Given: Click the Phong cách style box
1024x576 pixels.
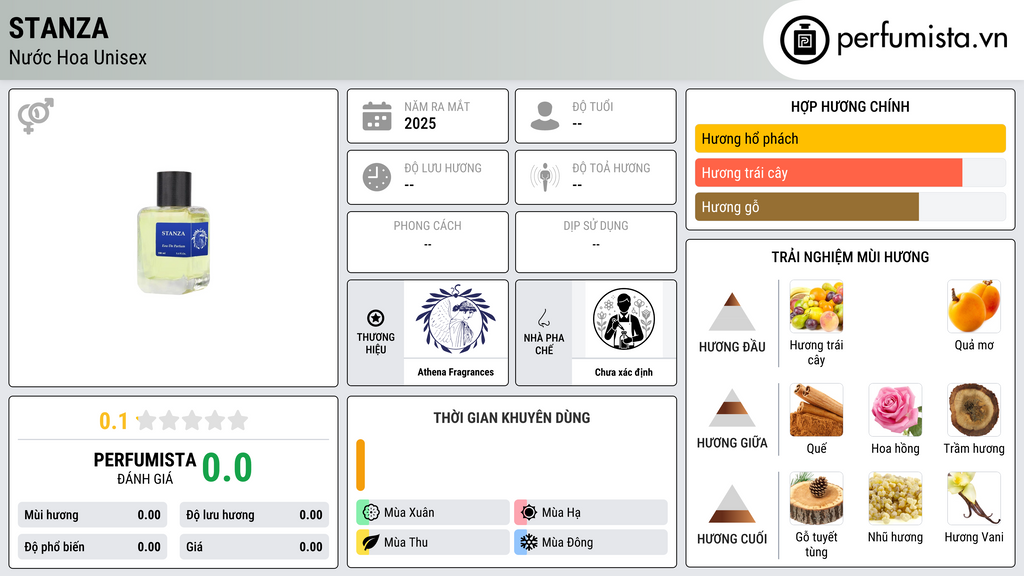Looking at the screenshot, I should click(x=428, y=242).
